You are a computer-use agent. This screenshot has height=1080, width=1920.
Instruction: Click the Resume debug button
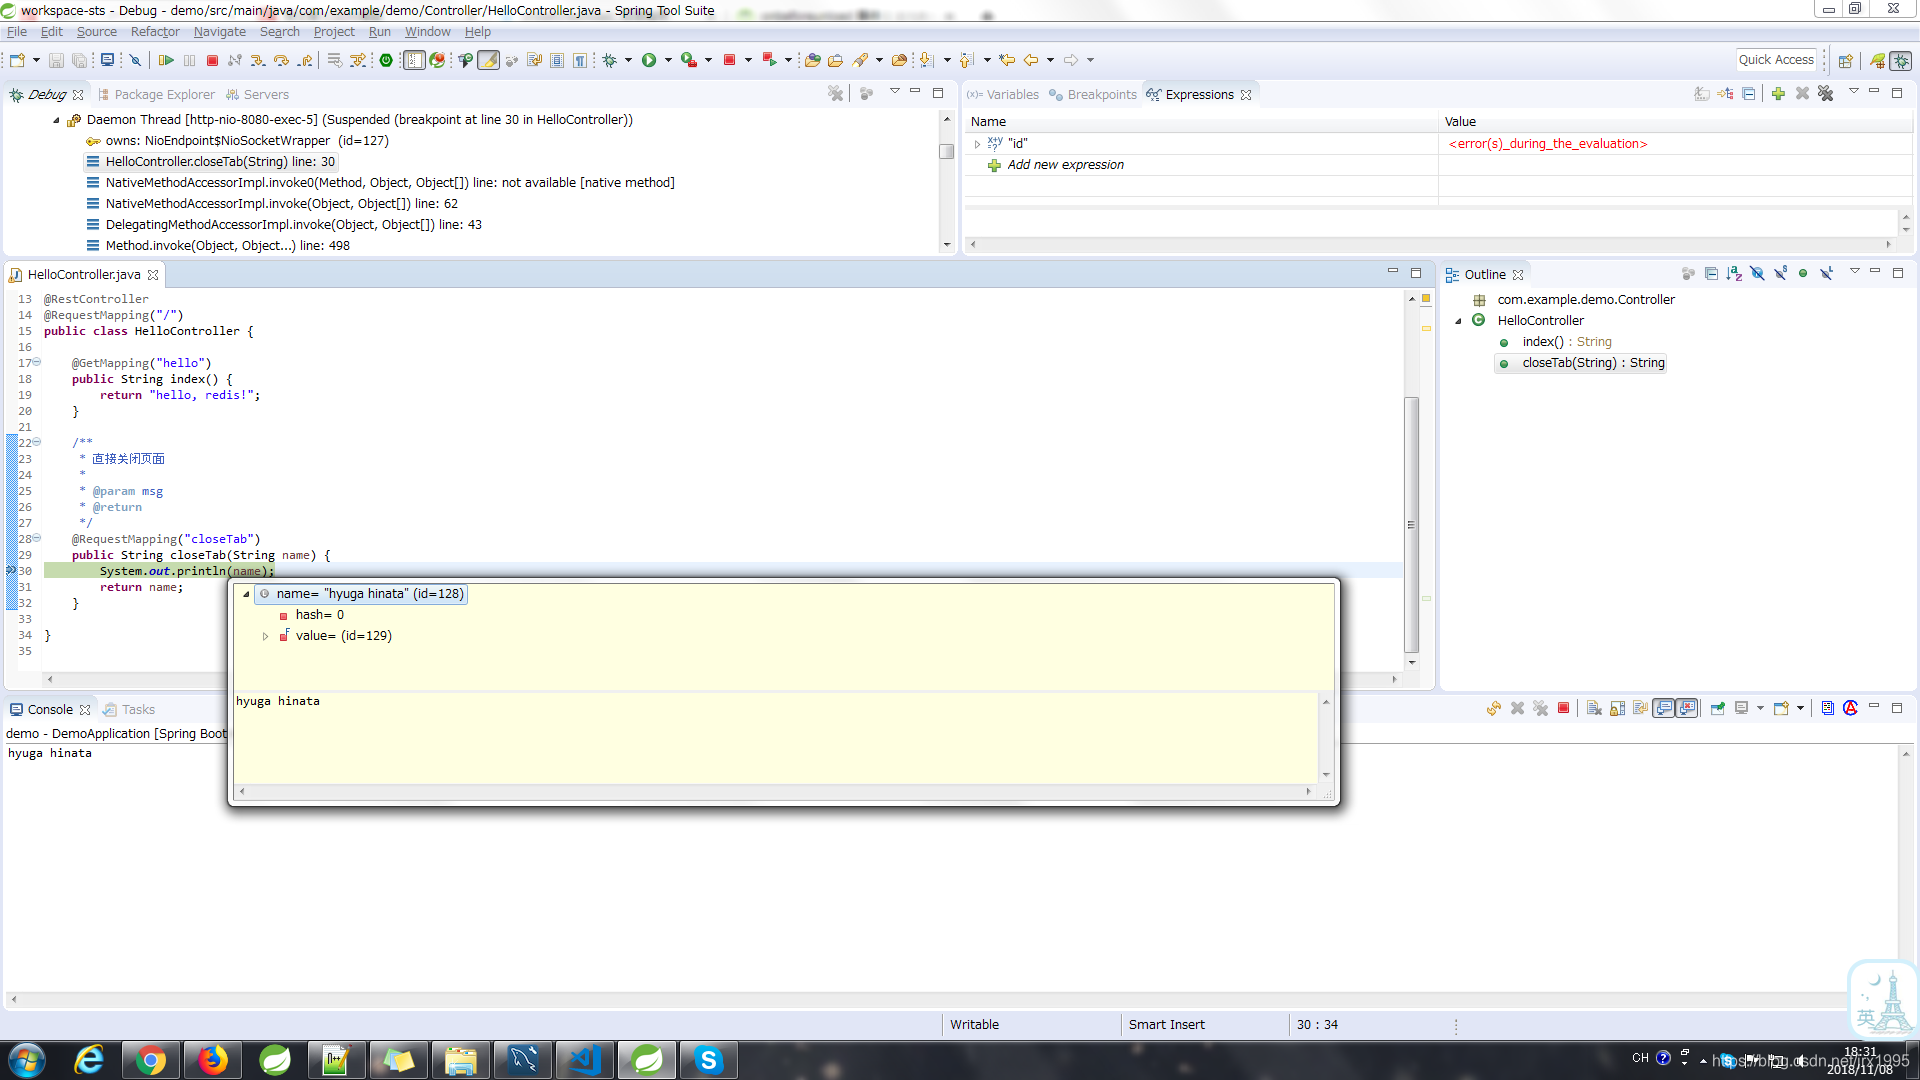click(x=166, y=61)
